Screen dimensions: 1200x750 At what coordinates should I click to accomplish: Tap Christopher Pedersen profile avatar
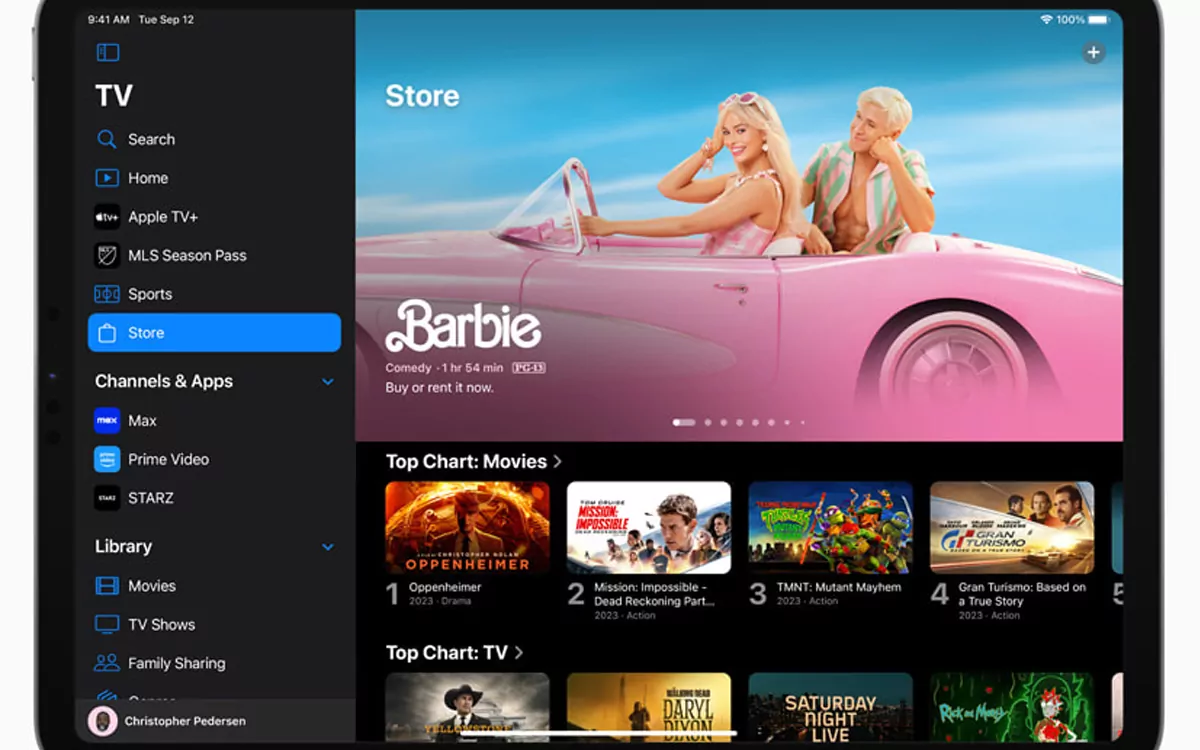pyautogui.click(x=102, y=721)
